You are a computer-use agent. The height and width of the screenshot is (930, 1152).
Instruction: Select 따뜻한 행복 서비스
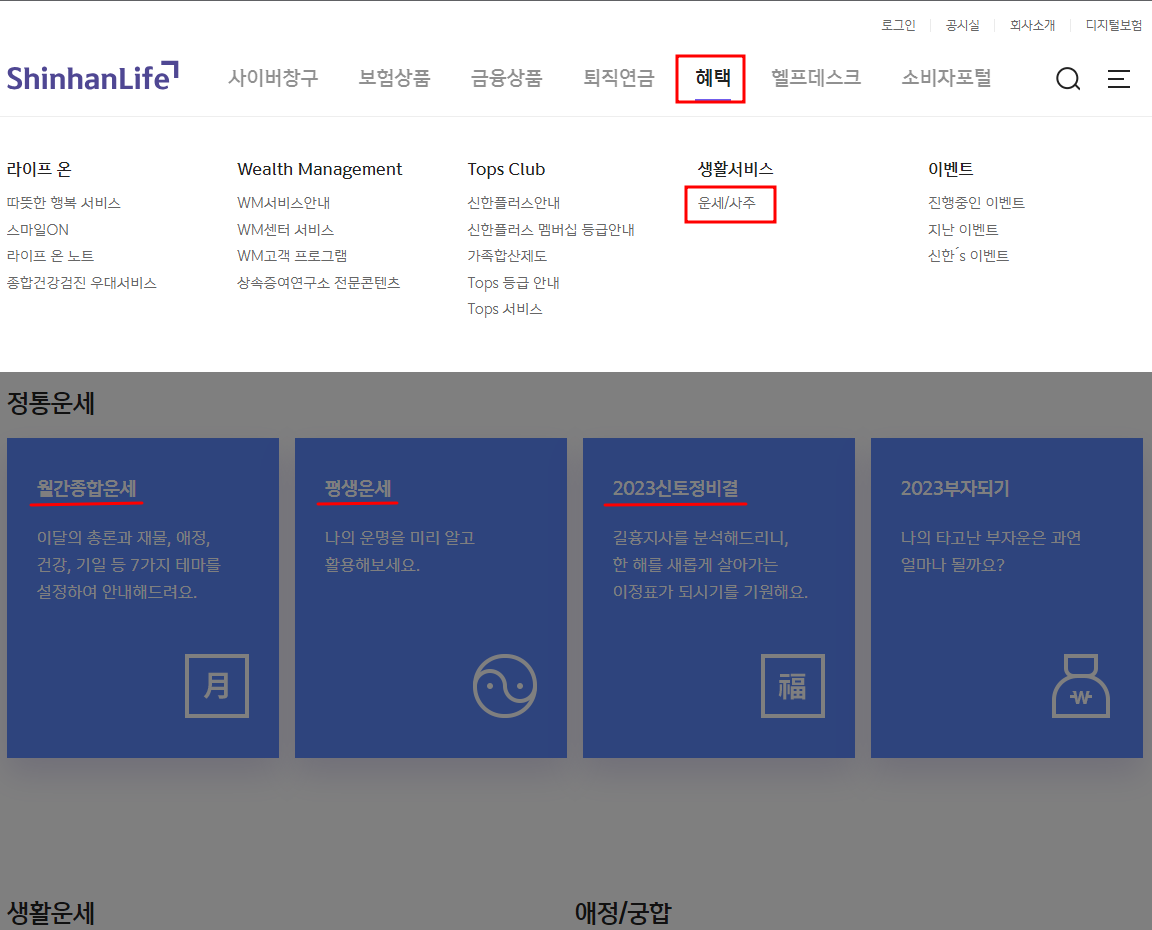click(64, 203)
